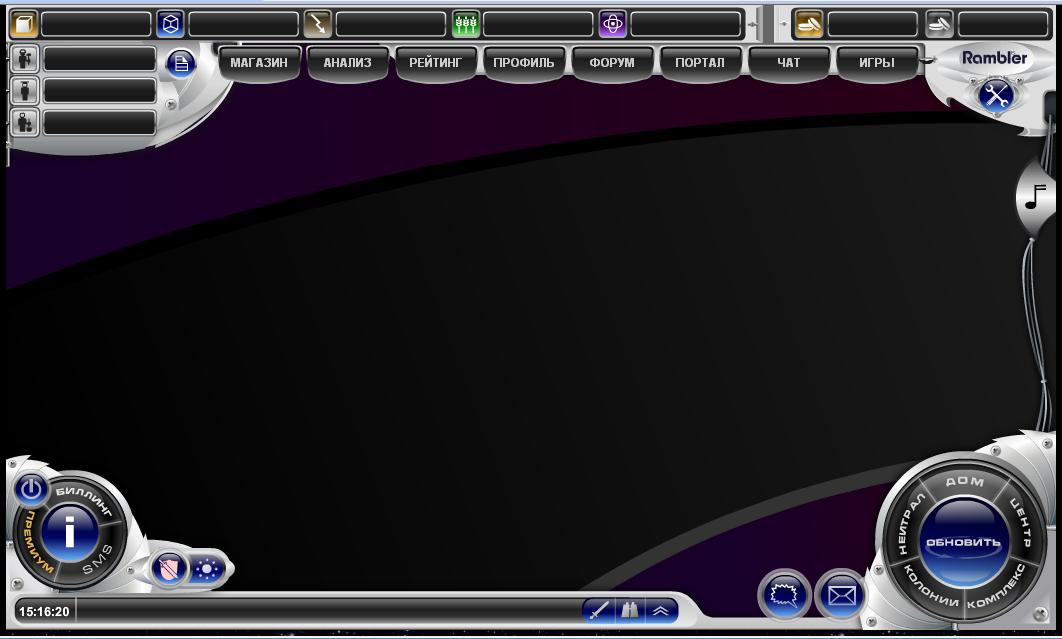The height and width of the screenshot is (639, 1062).
Task: Click the shield icon
Action: click(x=169, y=569)
